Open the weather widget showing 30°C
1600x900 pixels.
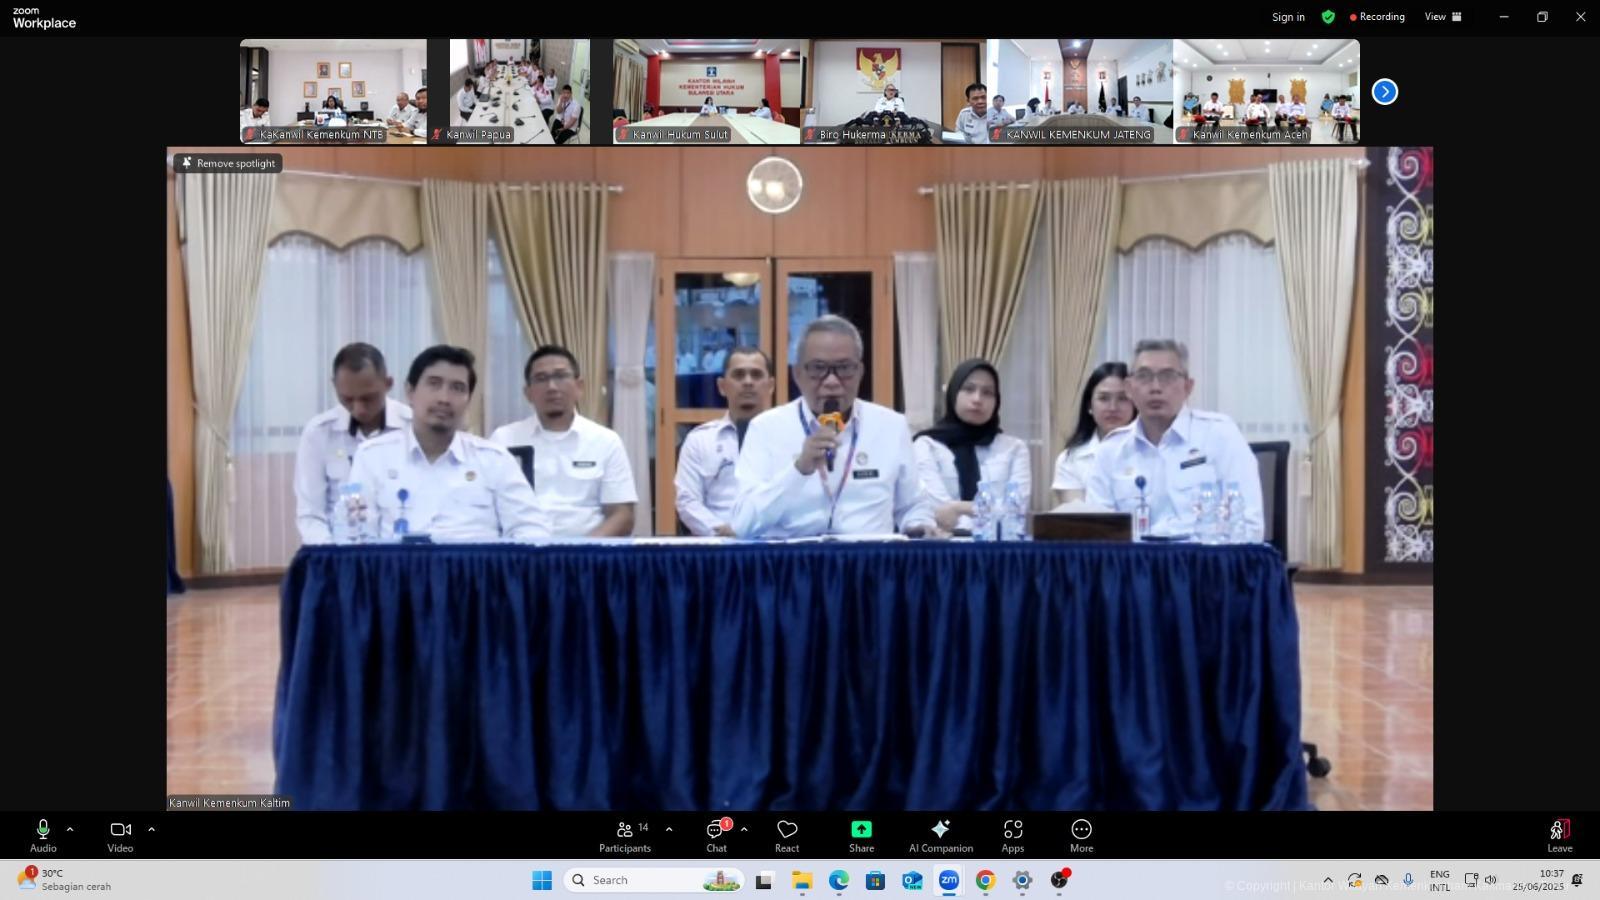point(64,880)
